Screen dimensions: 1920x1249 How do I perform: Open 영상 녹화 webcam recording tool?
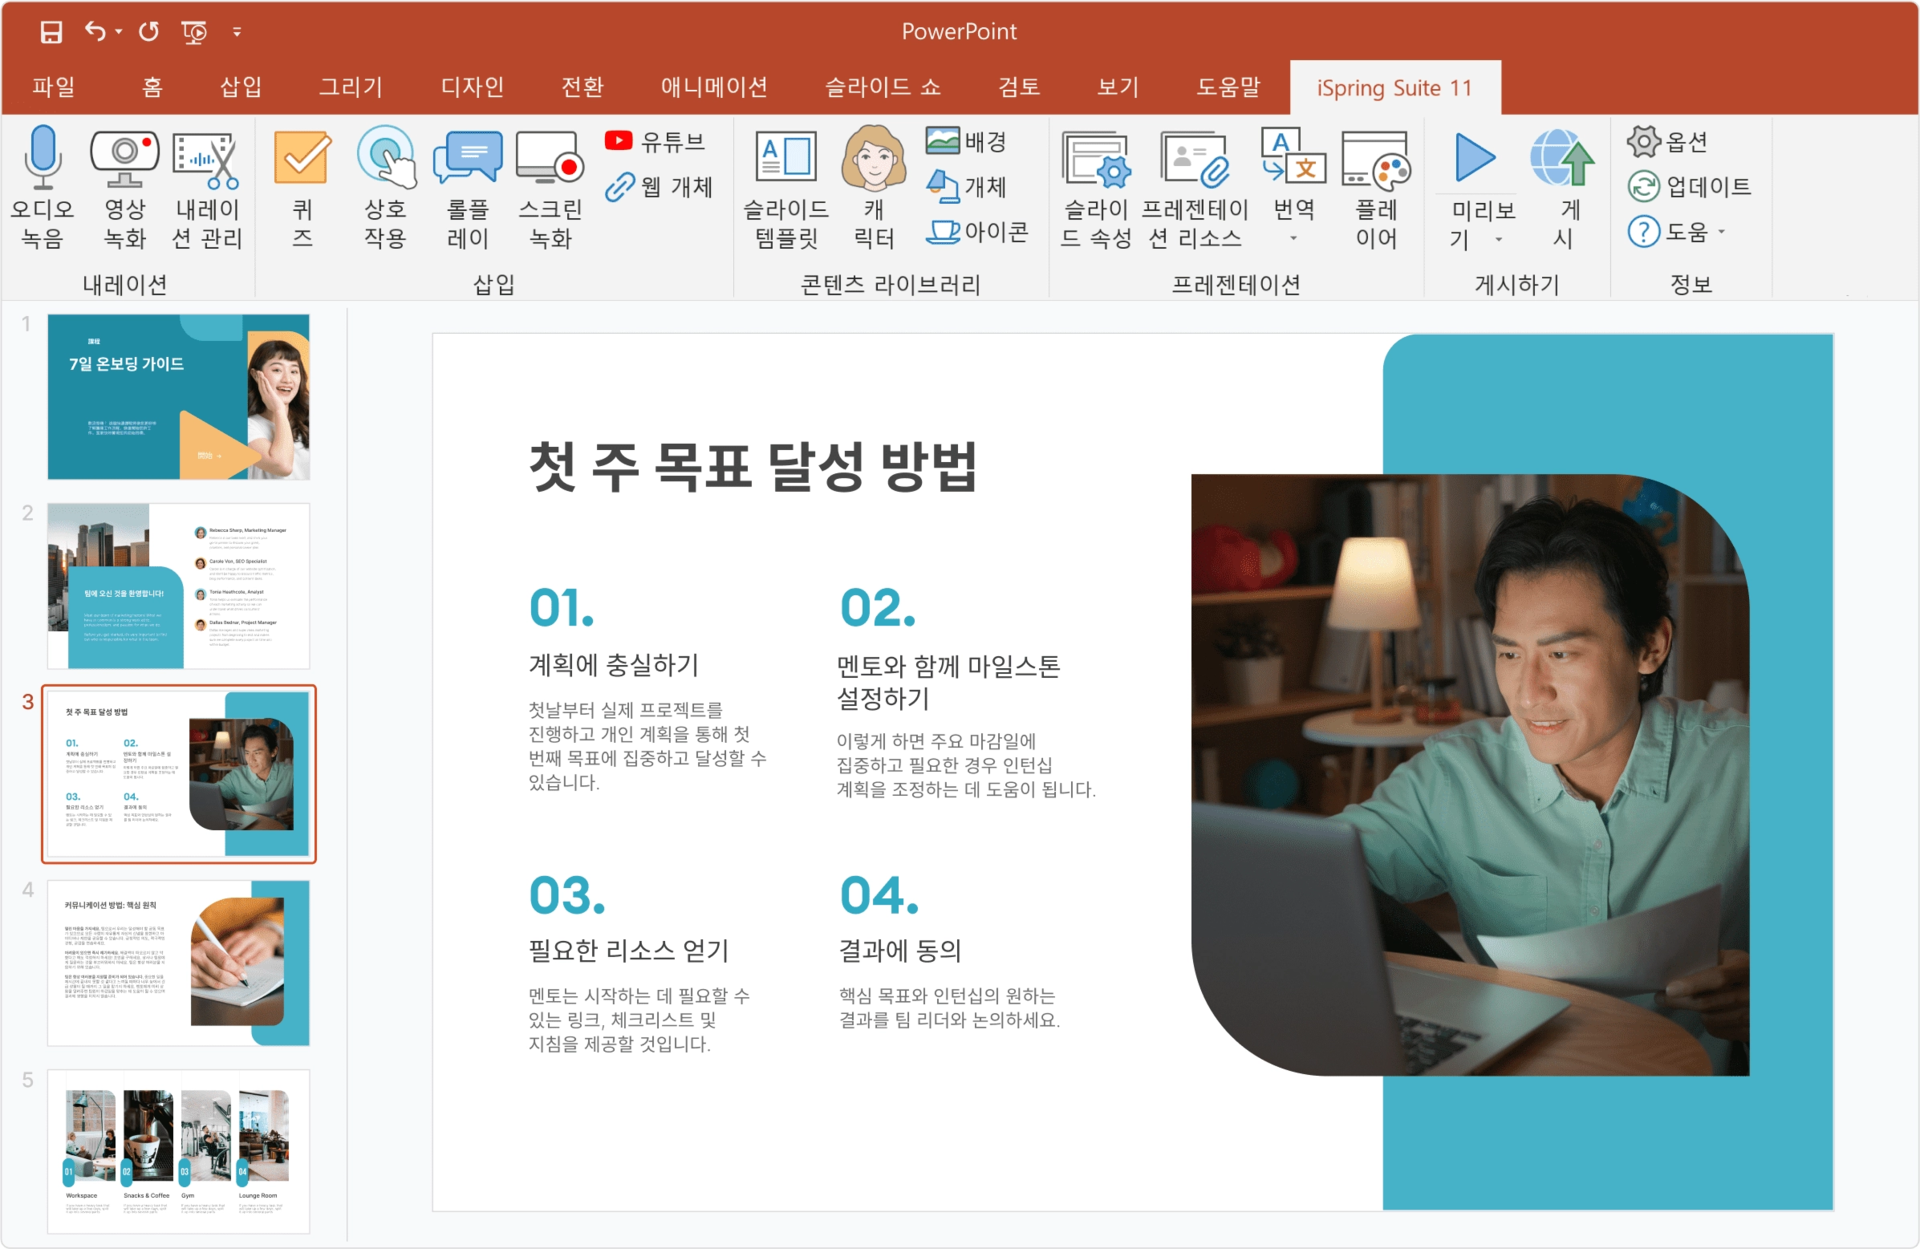pos(124,157)
